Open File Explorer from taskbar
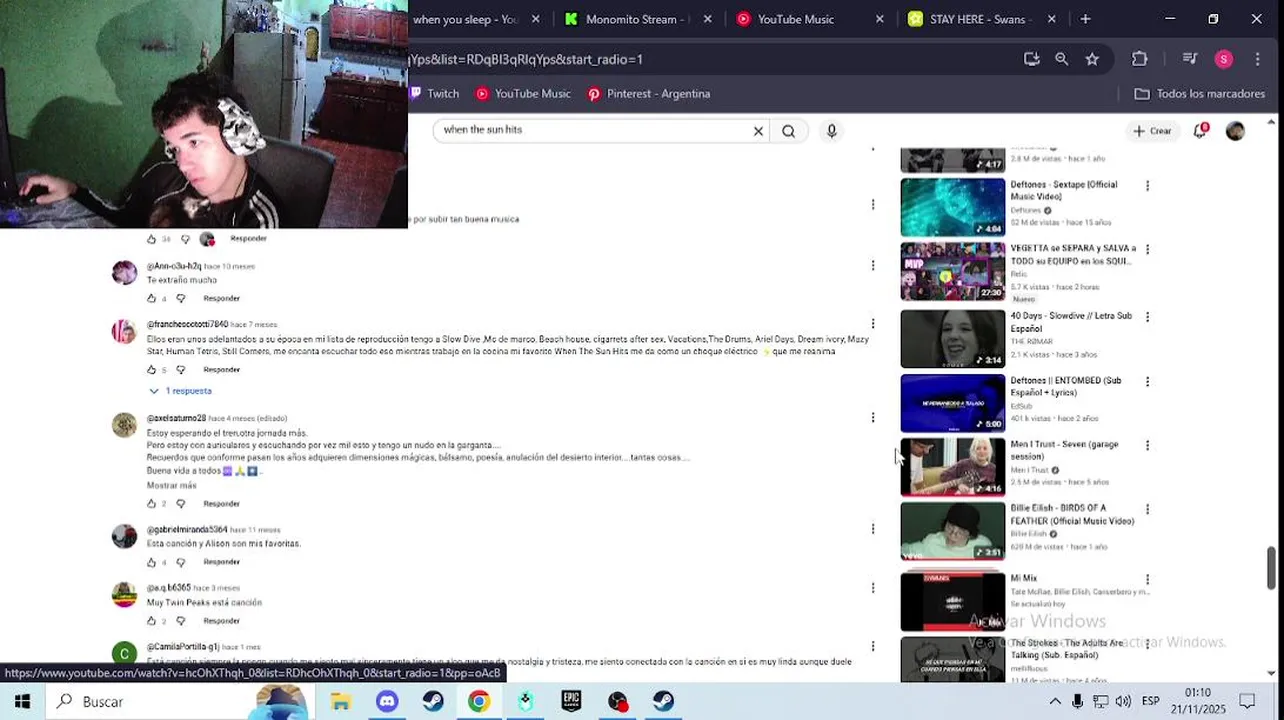This screenshot has height=720, width=1284. pyautogui.click(x=340, y=701)
